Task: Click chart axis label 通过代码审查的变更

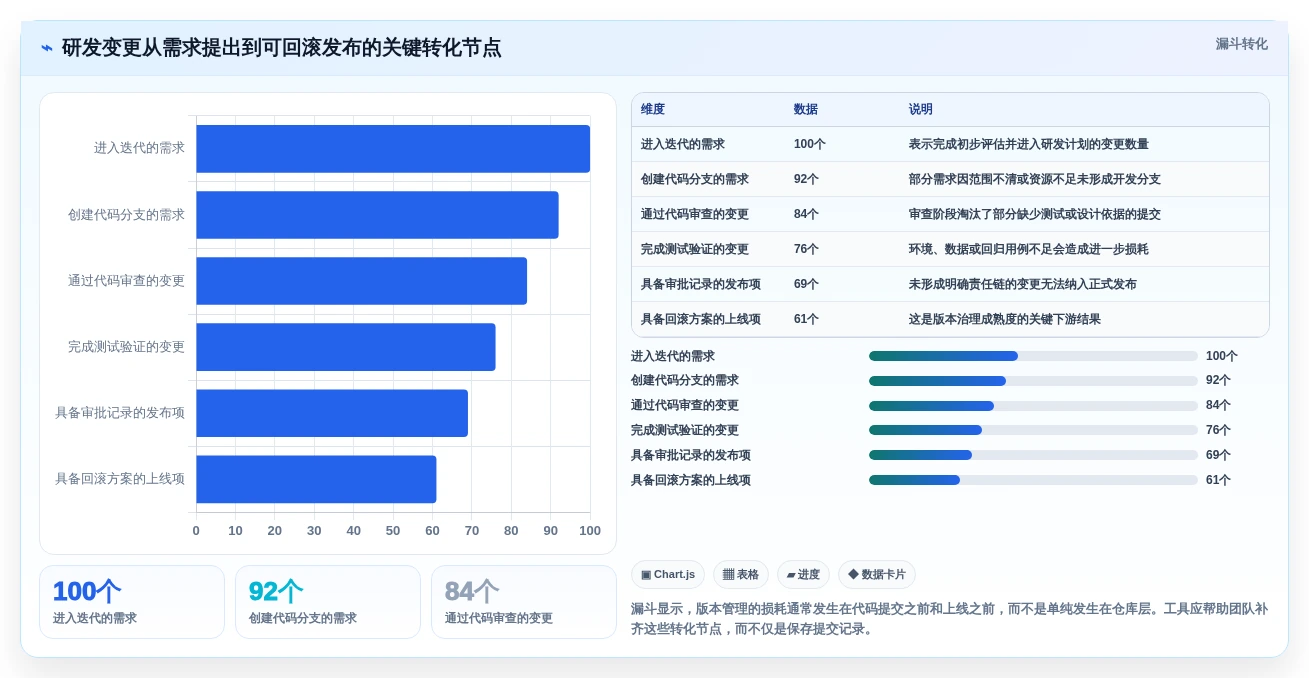Action: tap(126, 281)
